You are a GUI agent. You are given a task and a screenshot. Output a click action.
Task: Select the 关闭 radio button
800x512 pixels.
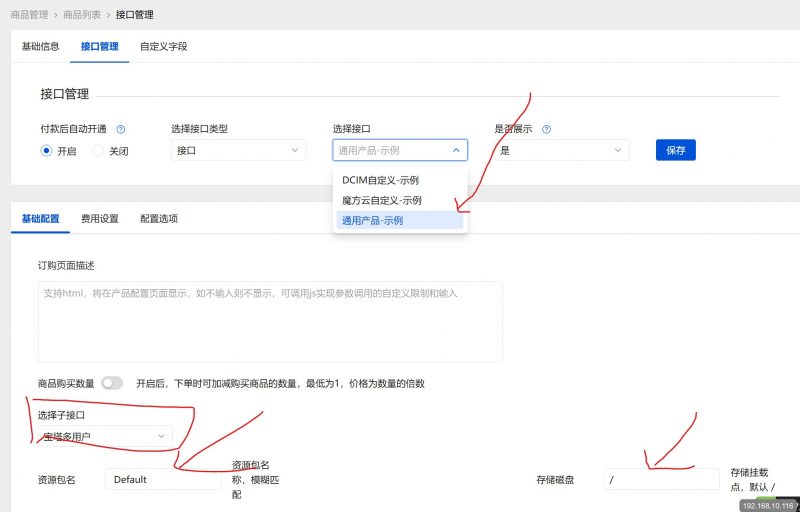tap(98, 151)
